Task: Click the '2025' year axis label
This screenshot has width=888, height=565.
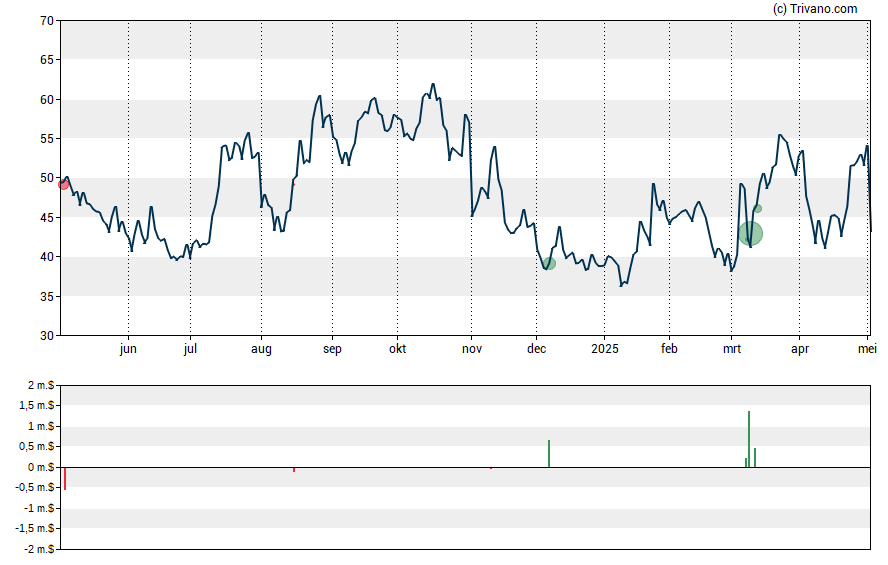Action: click(605, 349)
